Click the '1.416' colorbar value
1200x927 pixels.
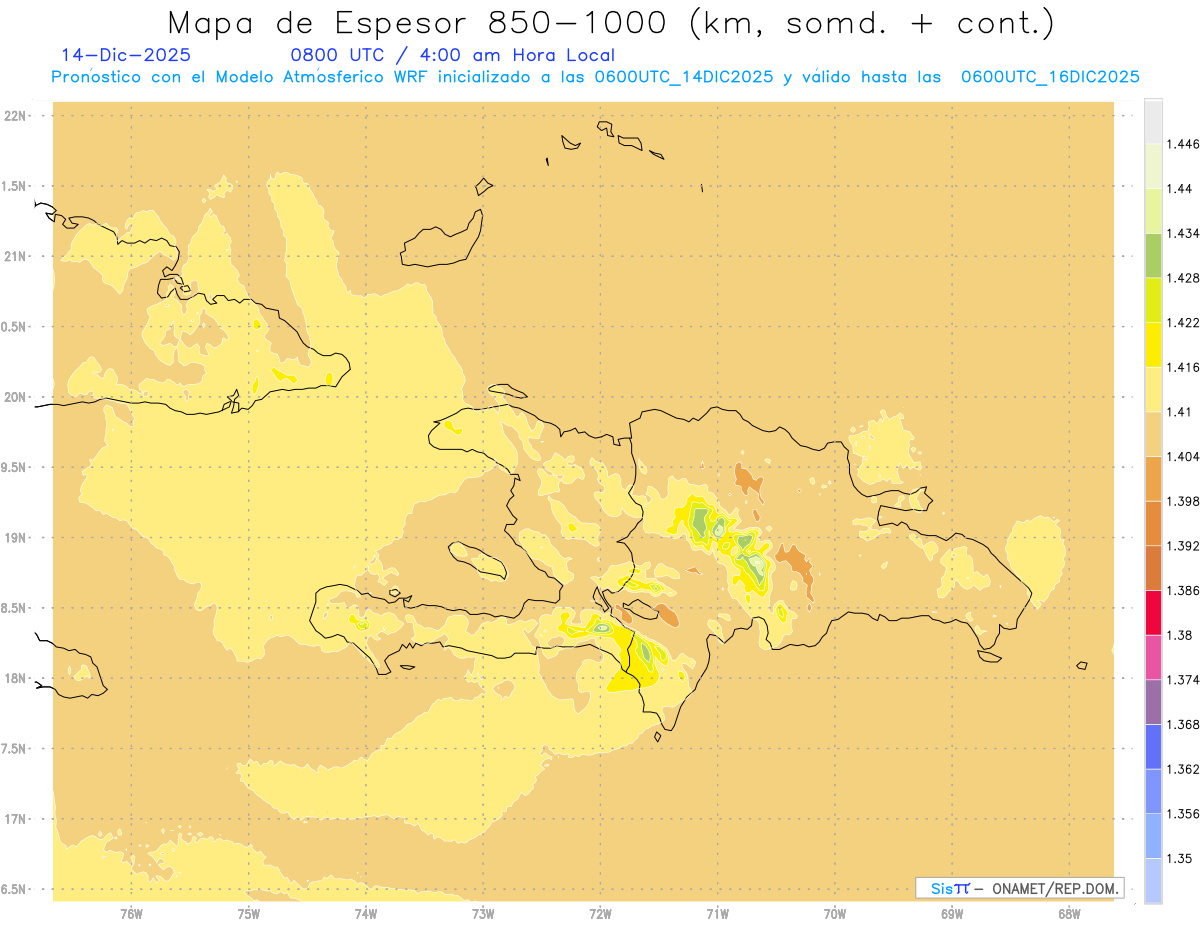1182,367
